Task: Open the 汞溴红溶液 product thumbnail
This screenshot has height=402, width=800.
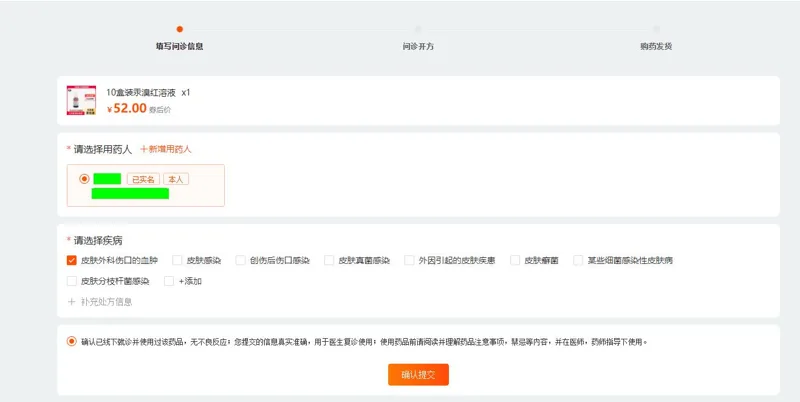Action: click(81, 100)
